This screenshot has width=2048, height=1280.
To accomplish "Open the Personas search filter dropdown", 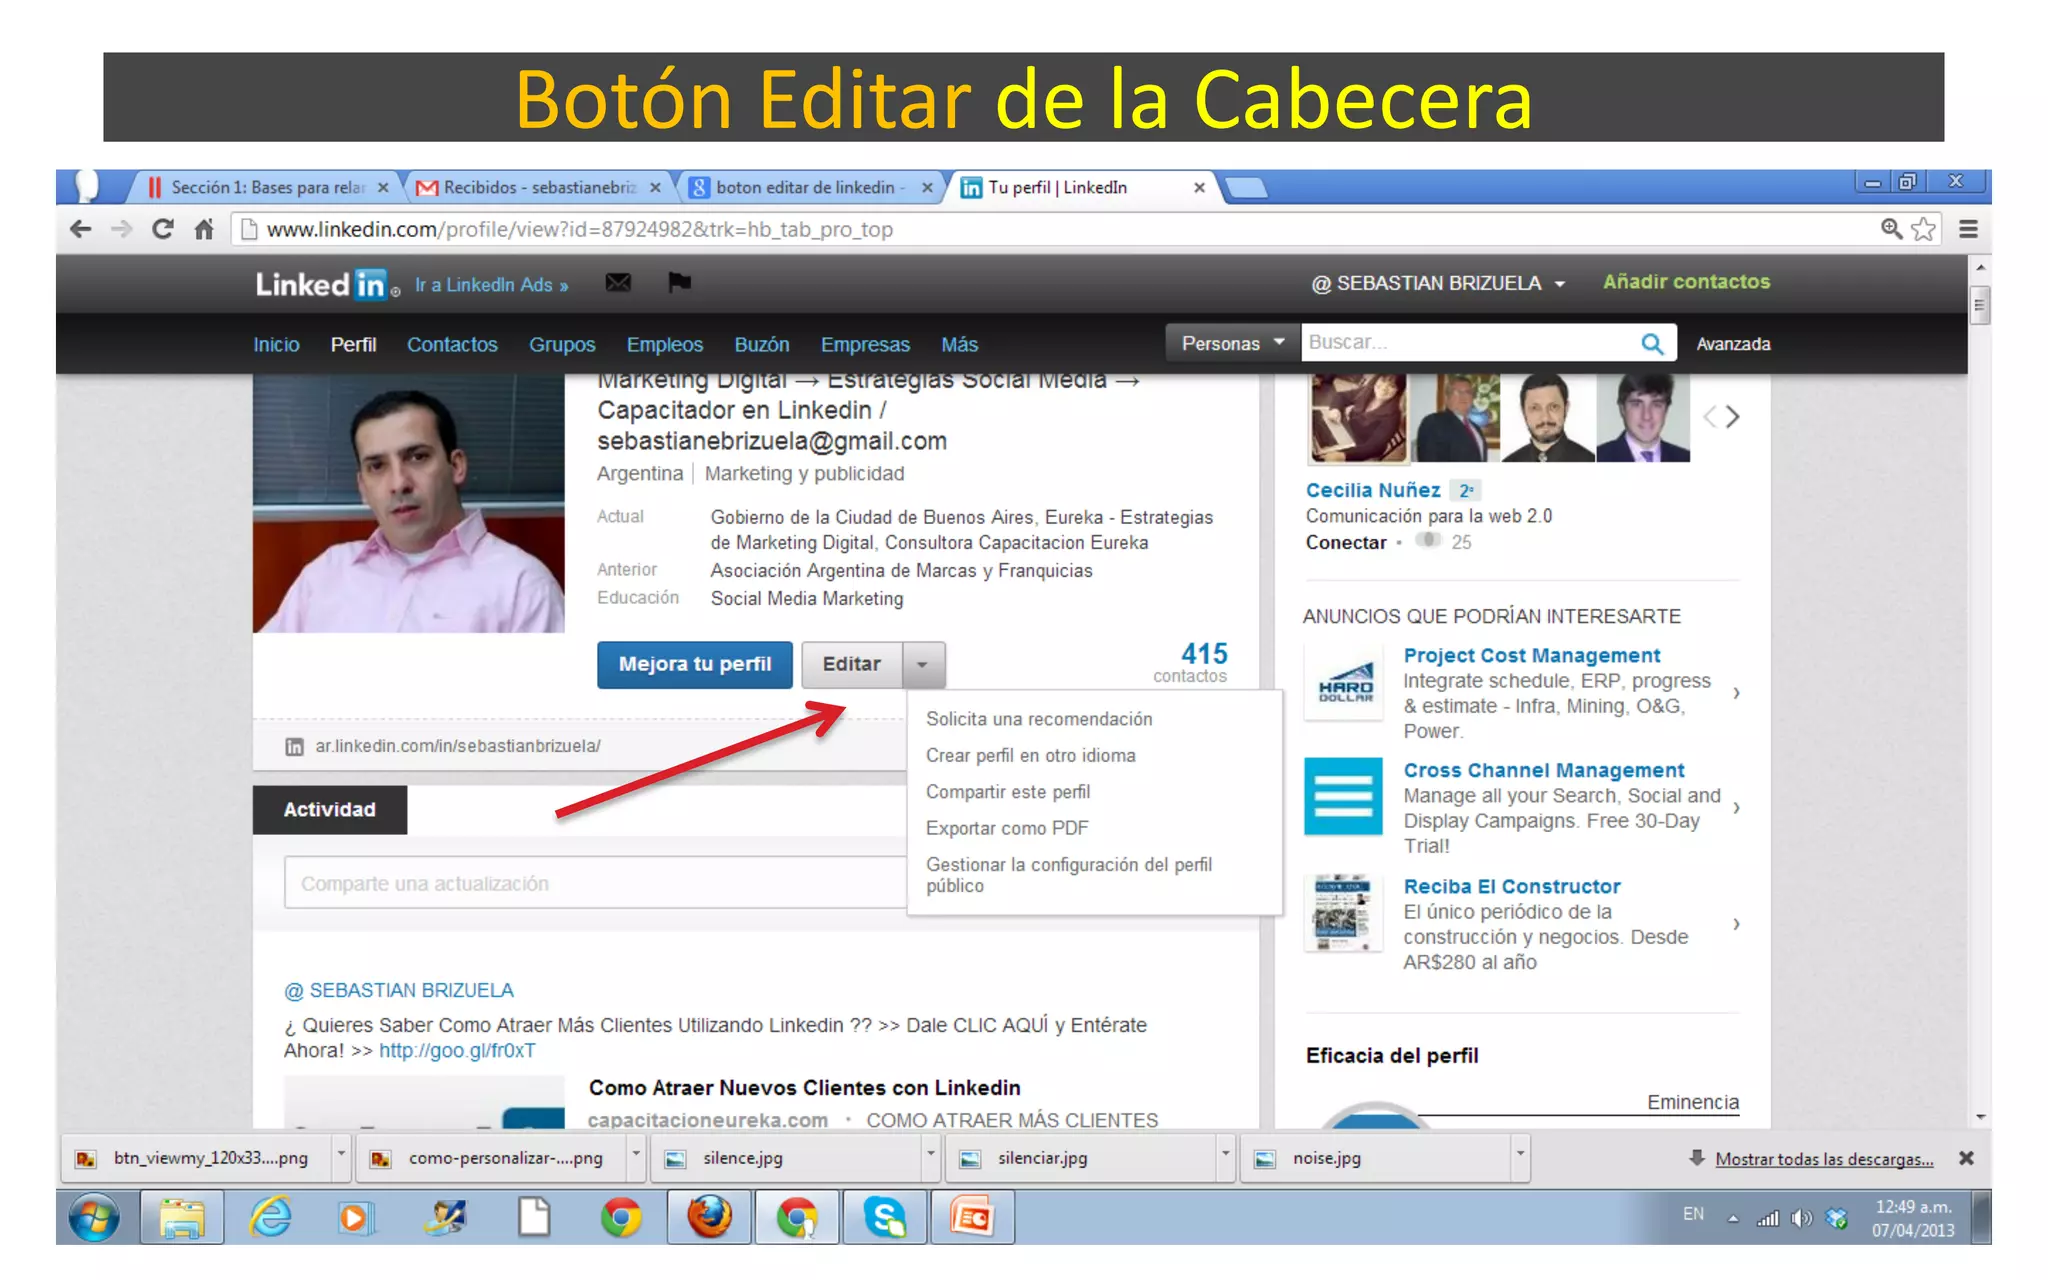I will tap(1232, 343).
